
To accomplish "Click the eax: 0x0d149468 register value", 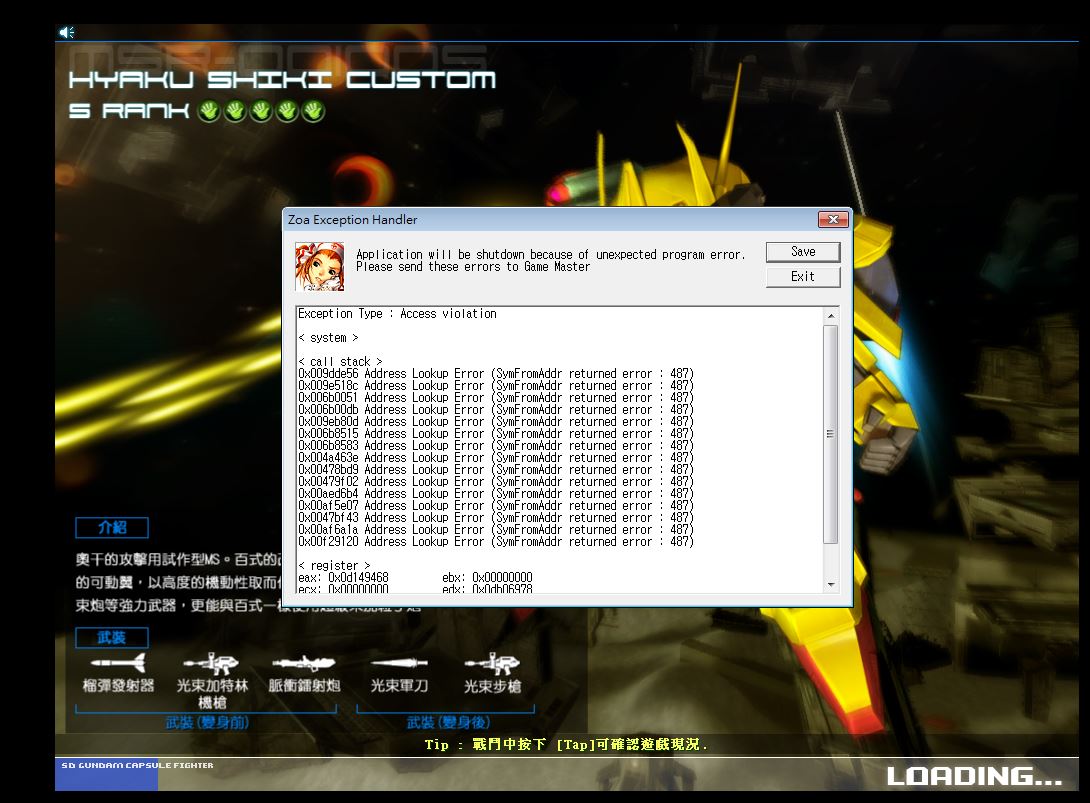I will click(343, 578).
